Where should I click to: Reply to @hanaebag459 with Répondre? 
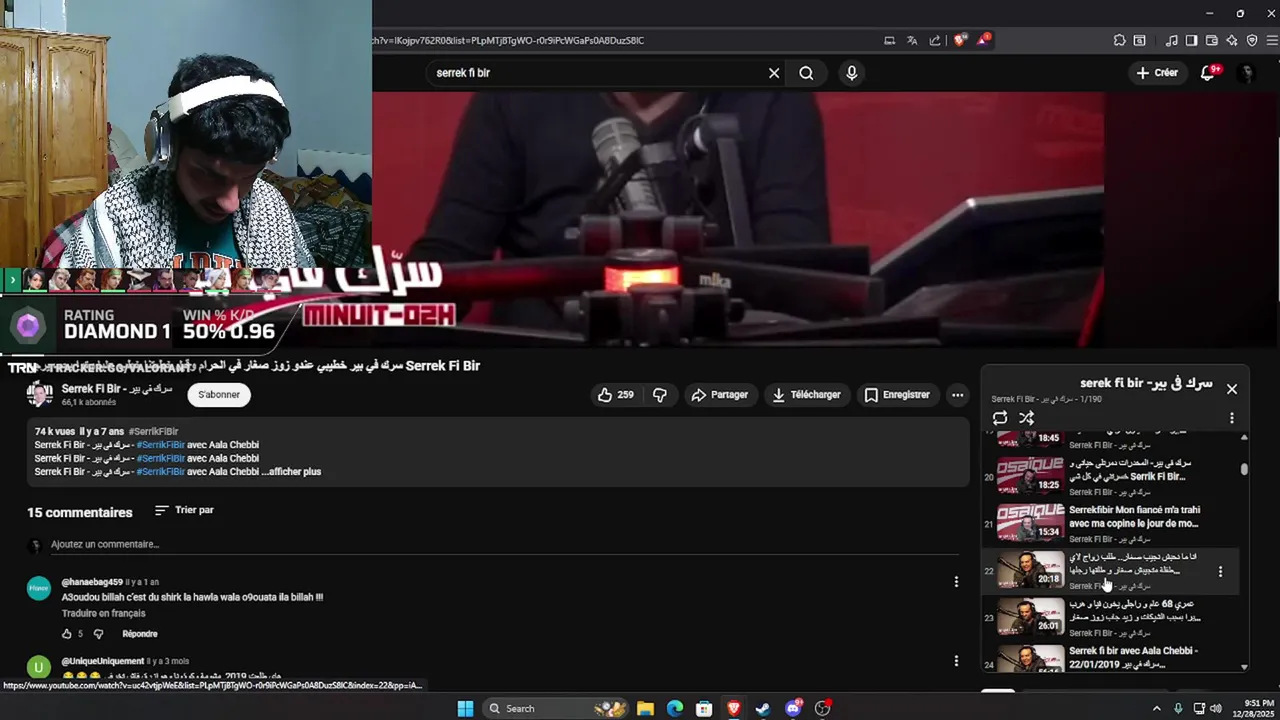click(140, 634)
